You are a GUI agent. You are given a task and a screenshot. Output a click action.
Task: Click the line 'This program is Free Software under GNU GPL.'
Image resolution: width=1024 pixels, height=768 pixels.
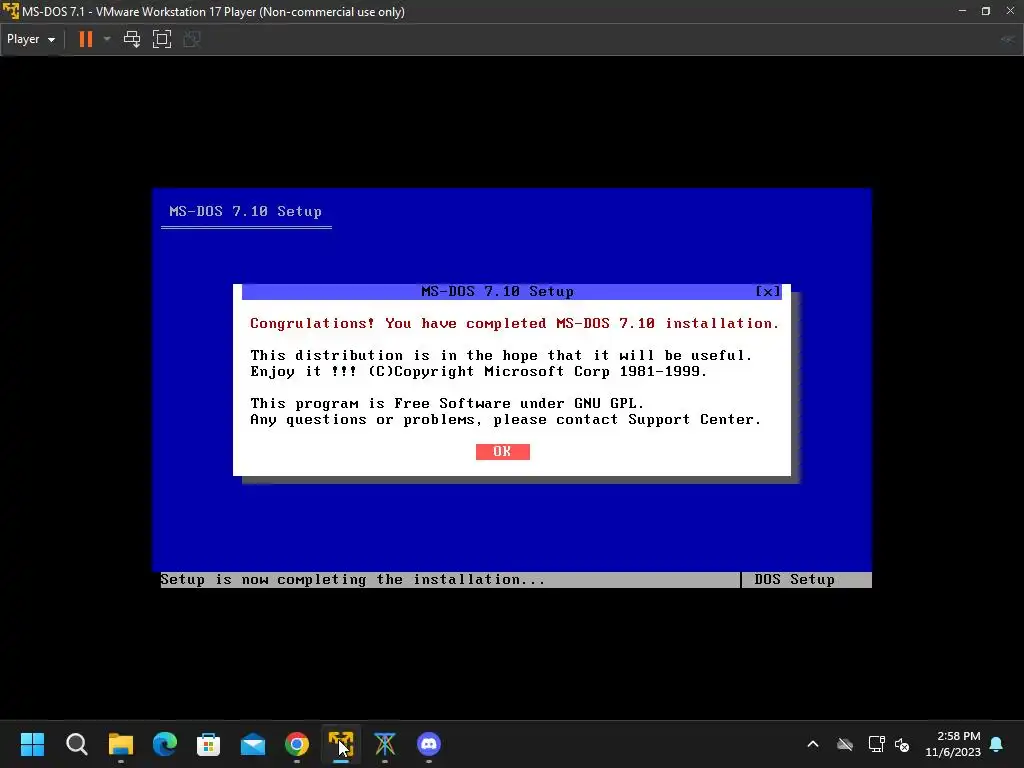coord(447,404)
